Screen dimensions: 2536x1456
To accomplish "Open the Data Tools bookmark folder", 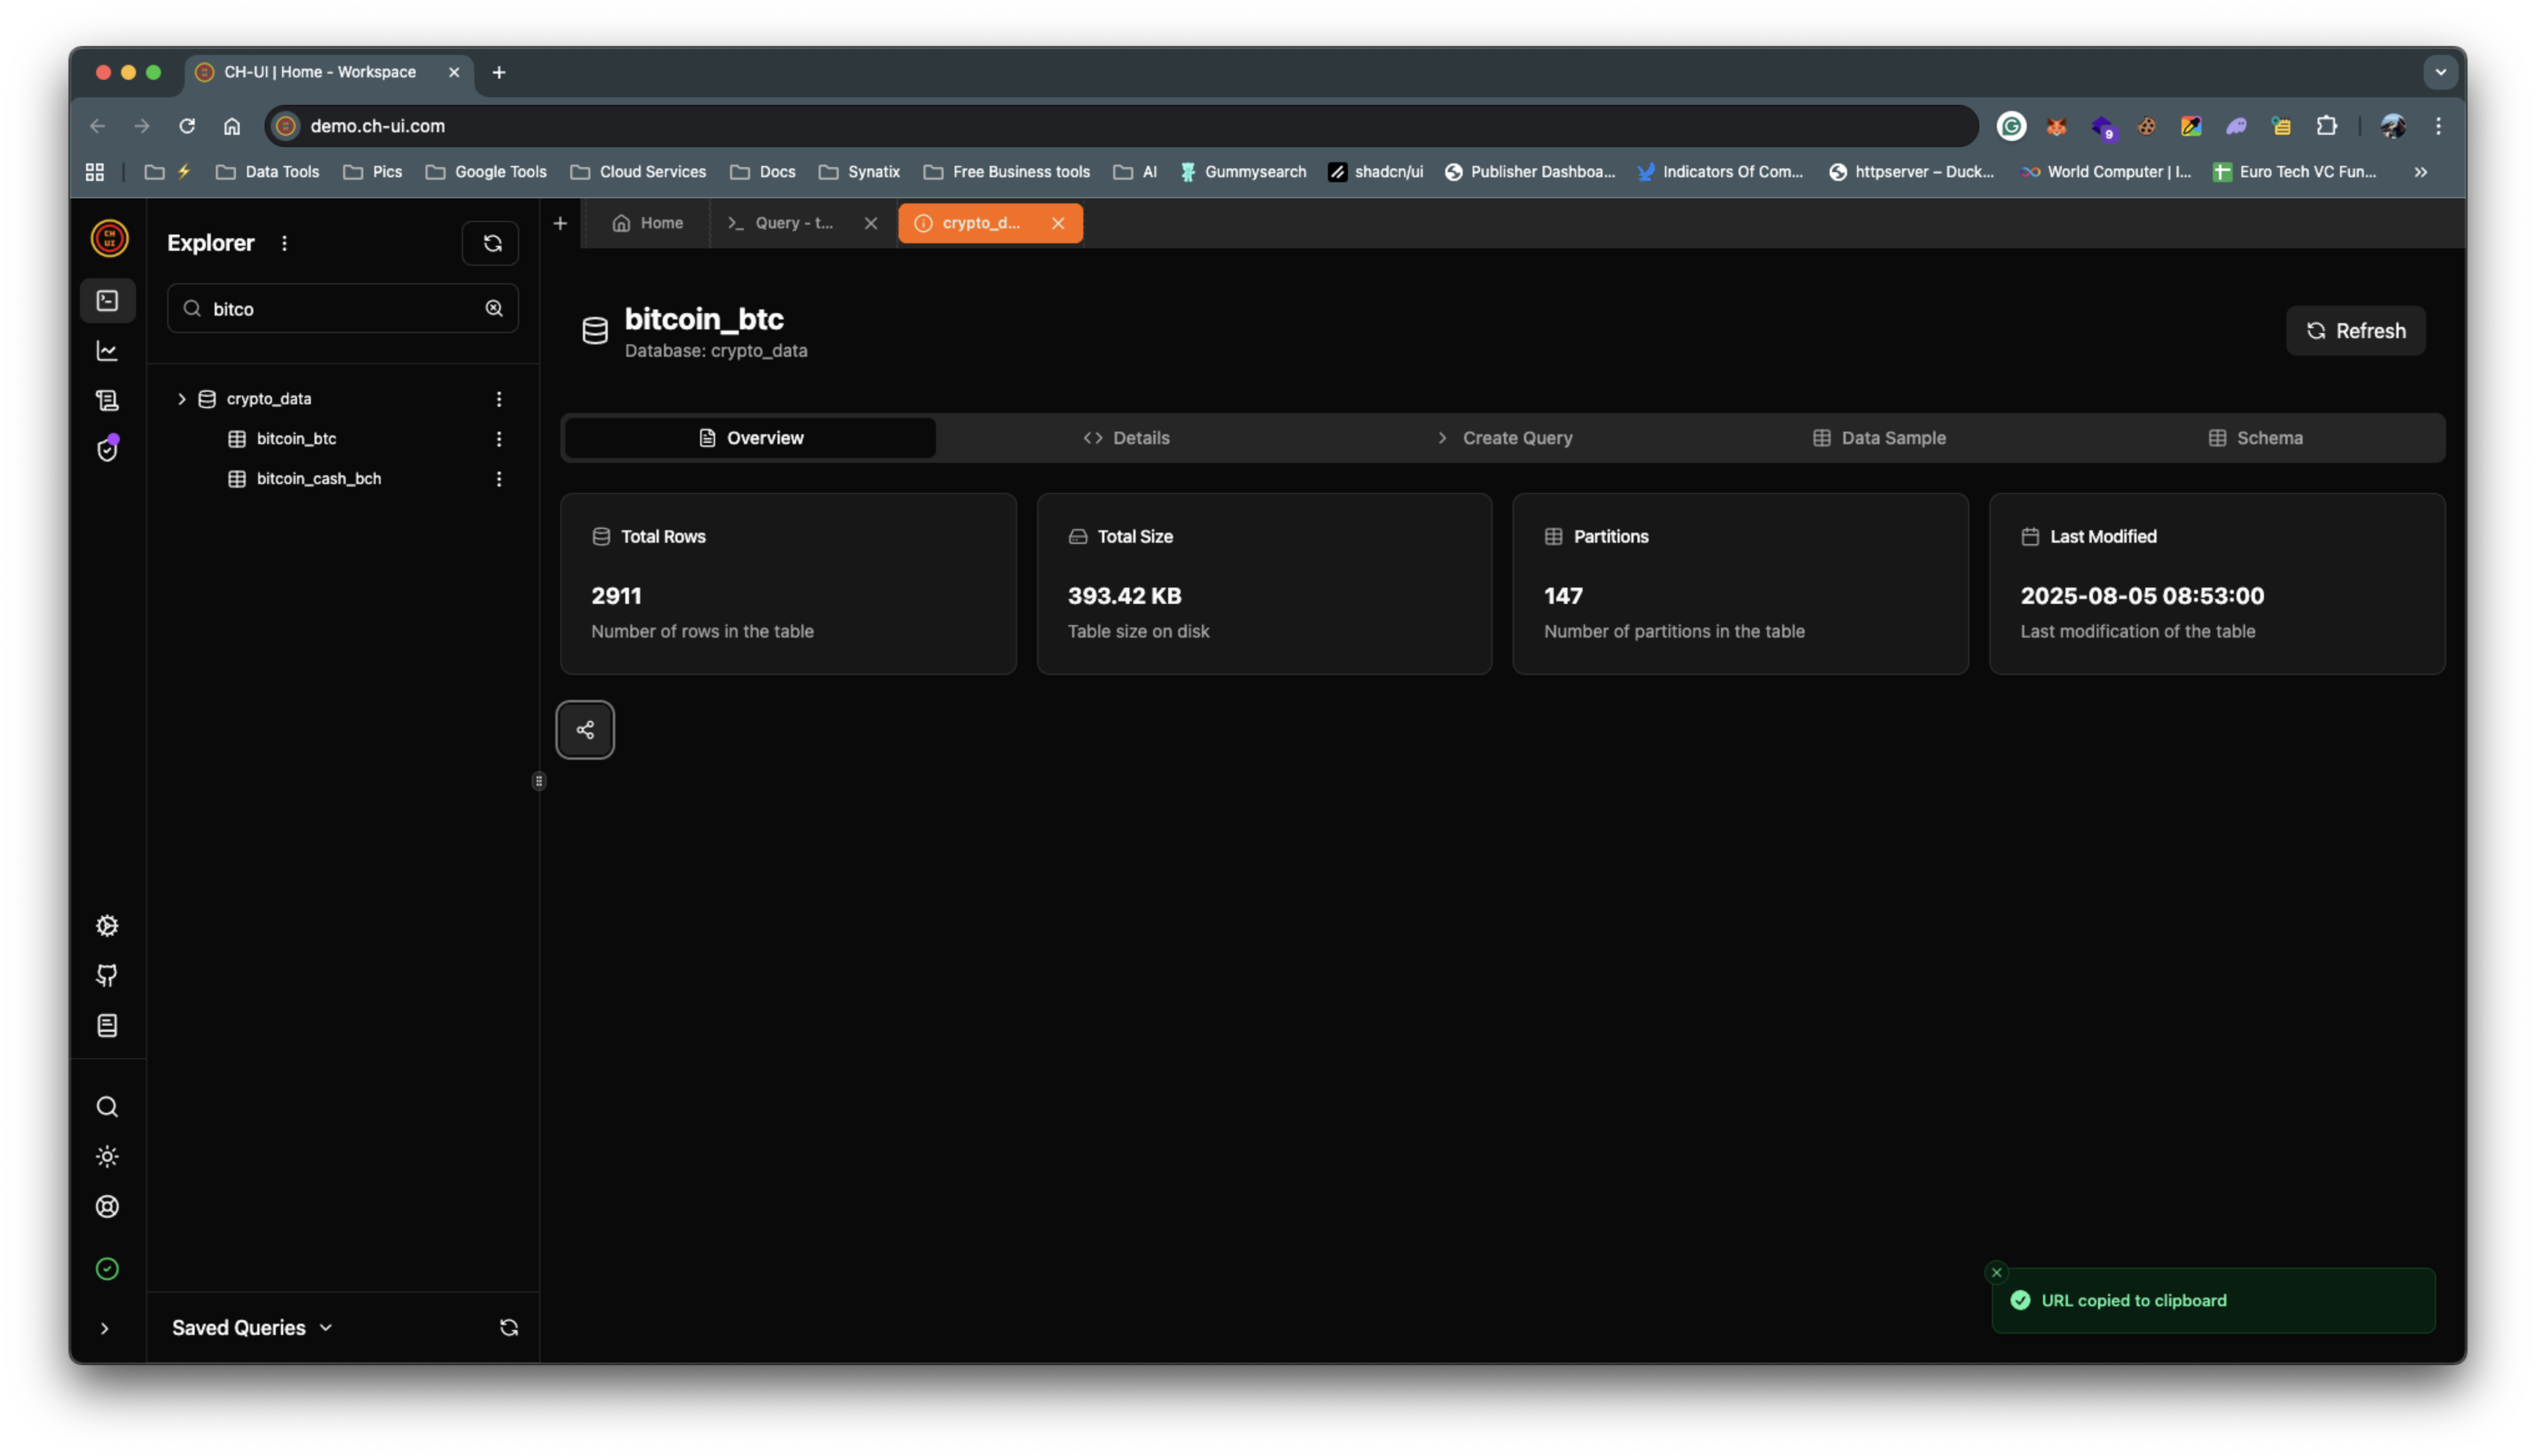I will pos(268,172).
